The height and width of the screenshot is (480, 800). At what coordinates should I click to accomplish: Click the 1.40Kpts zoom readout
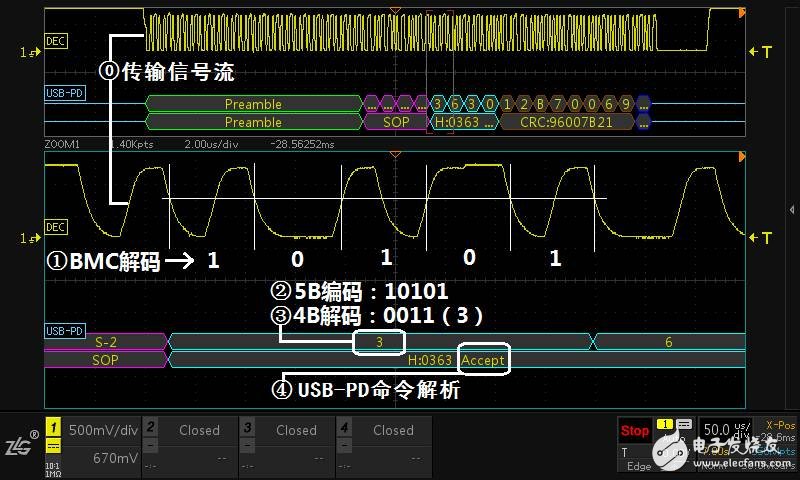(132, 144)
